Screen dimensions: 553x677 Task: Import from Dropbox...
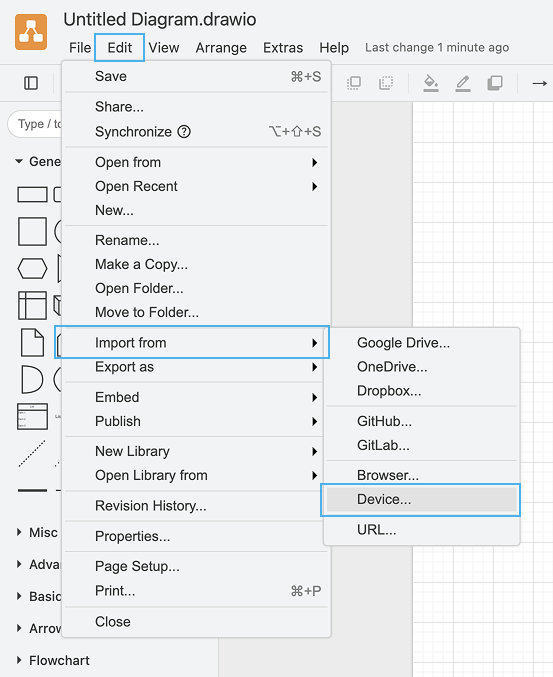(x=422, y=391)
